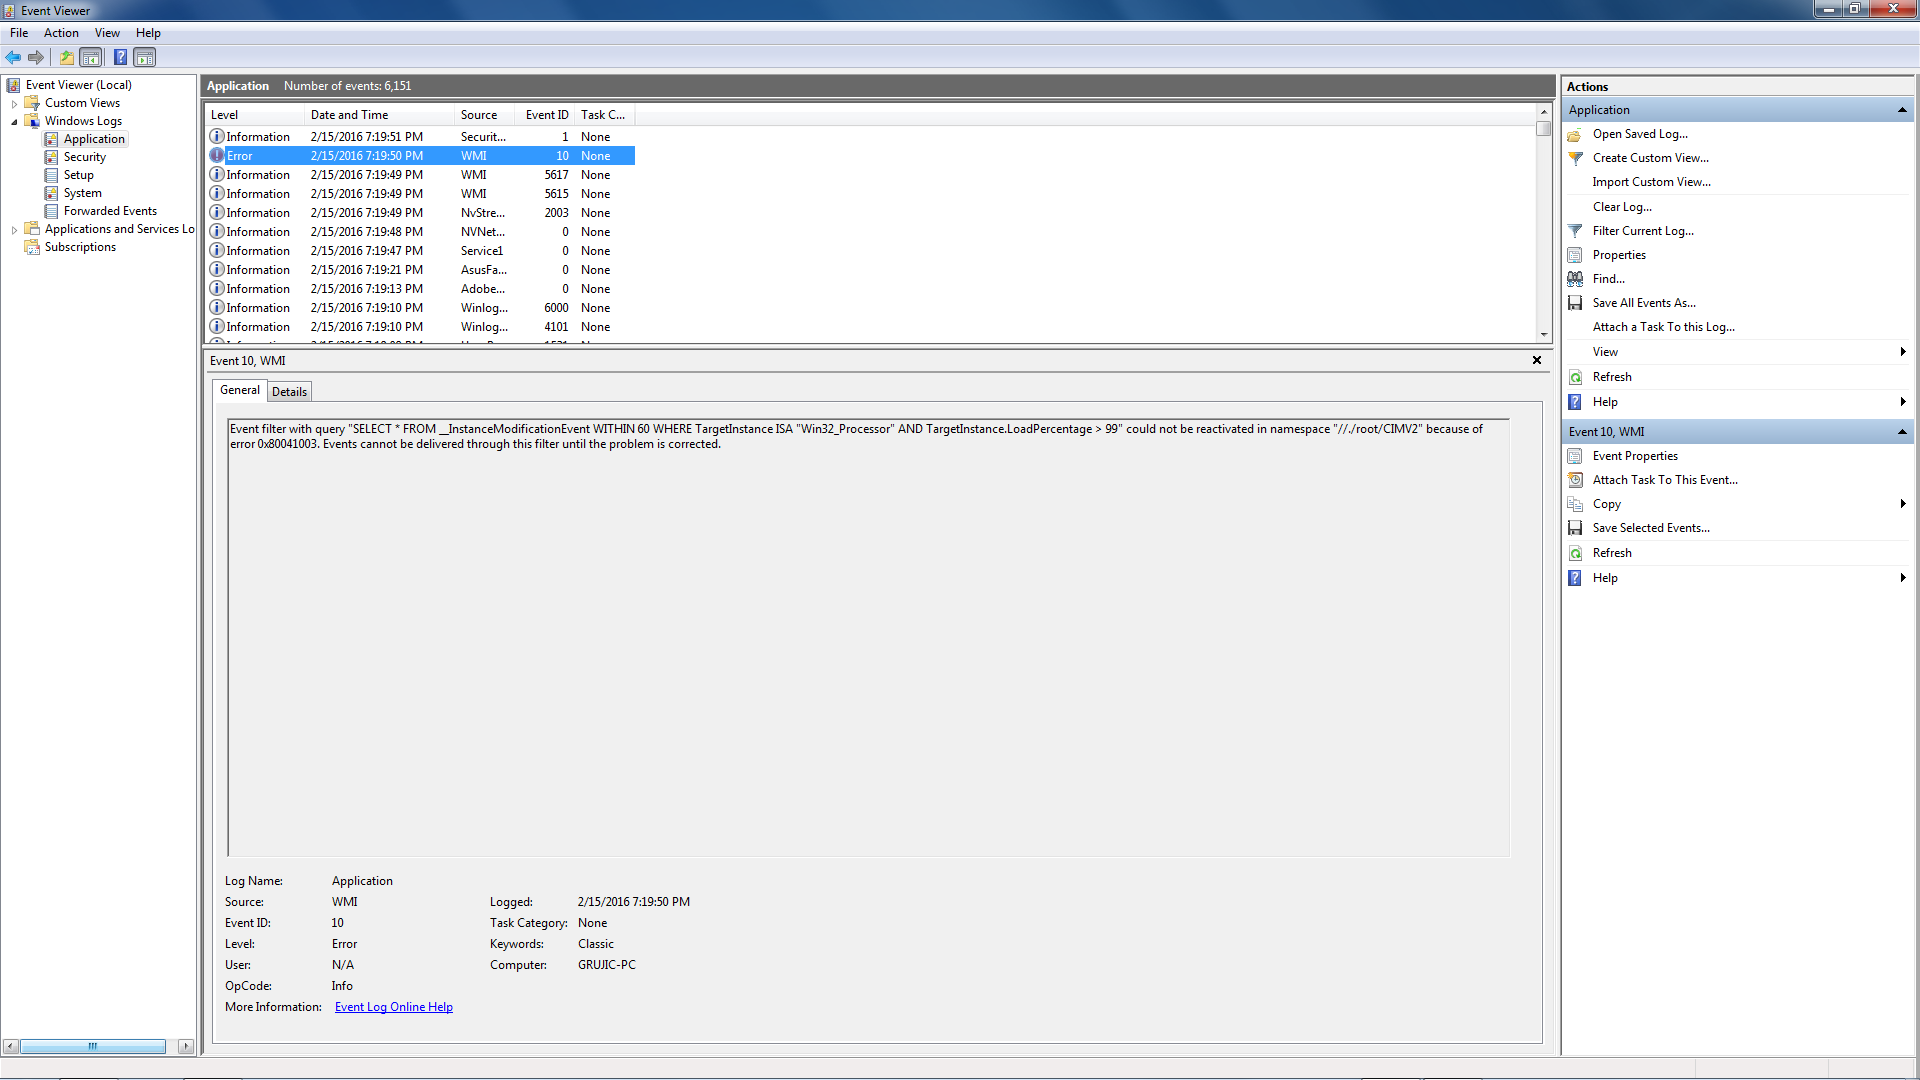
Task: Expand the Custom Views tree node
Action: coord(14,104)
